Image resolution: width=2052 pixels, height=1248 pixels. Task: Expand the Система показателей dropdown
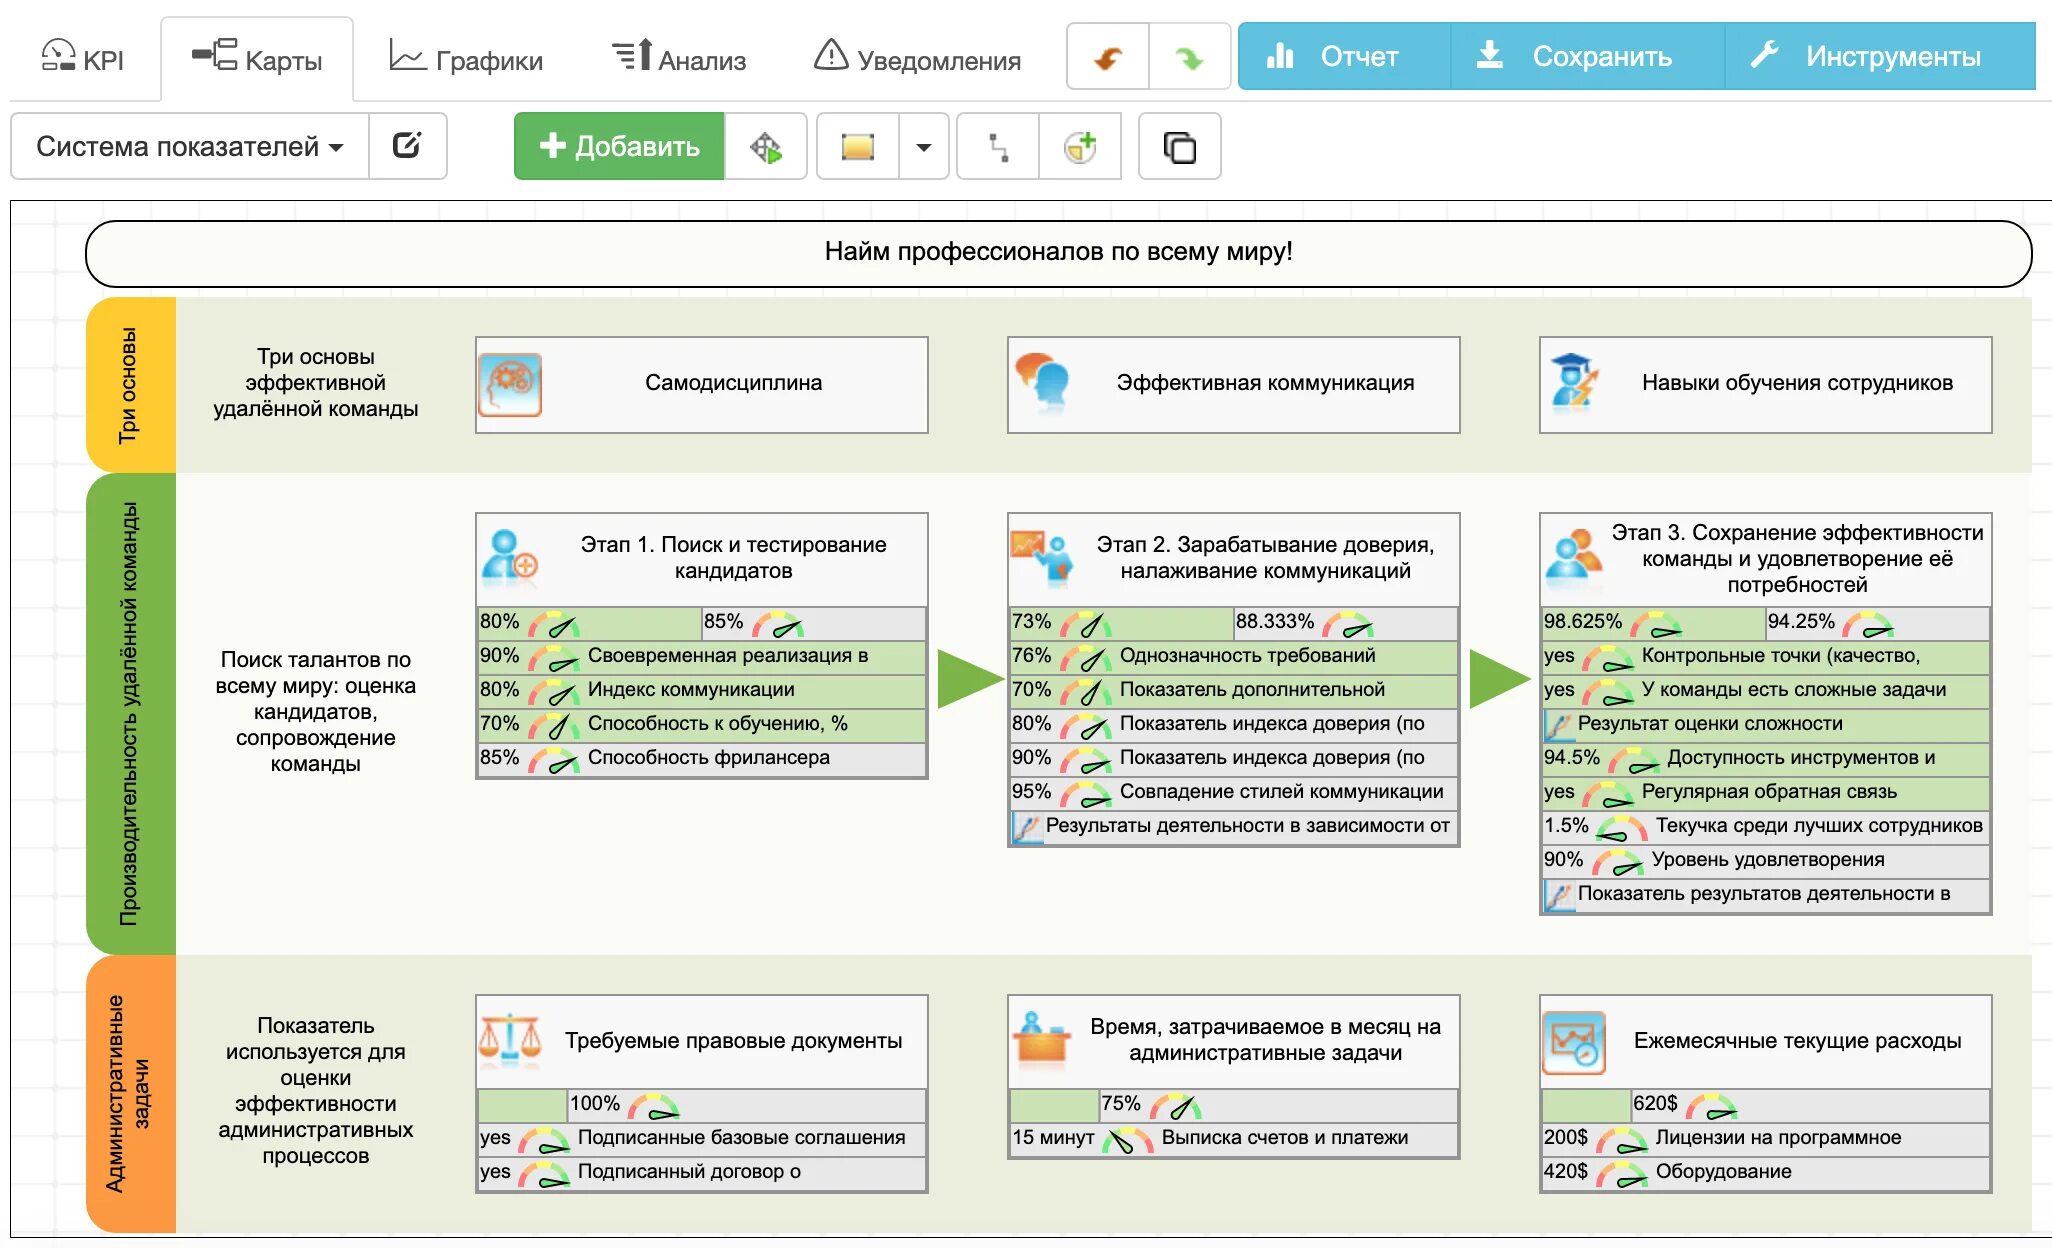click(x=190, y=146)
